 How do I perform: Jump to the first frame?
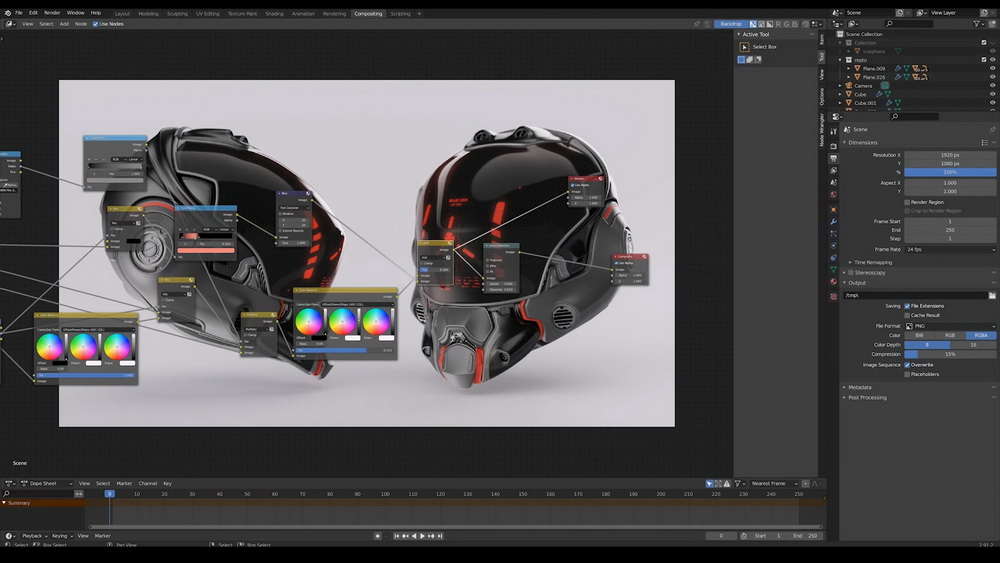pos(396,536)
